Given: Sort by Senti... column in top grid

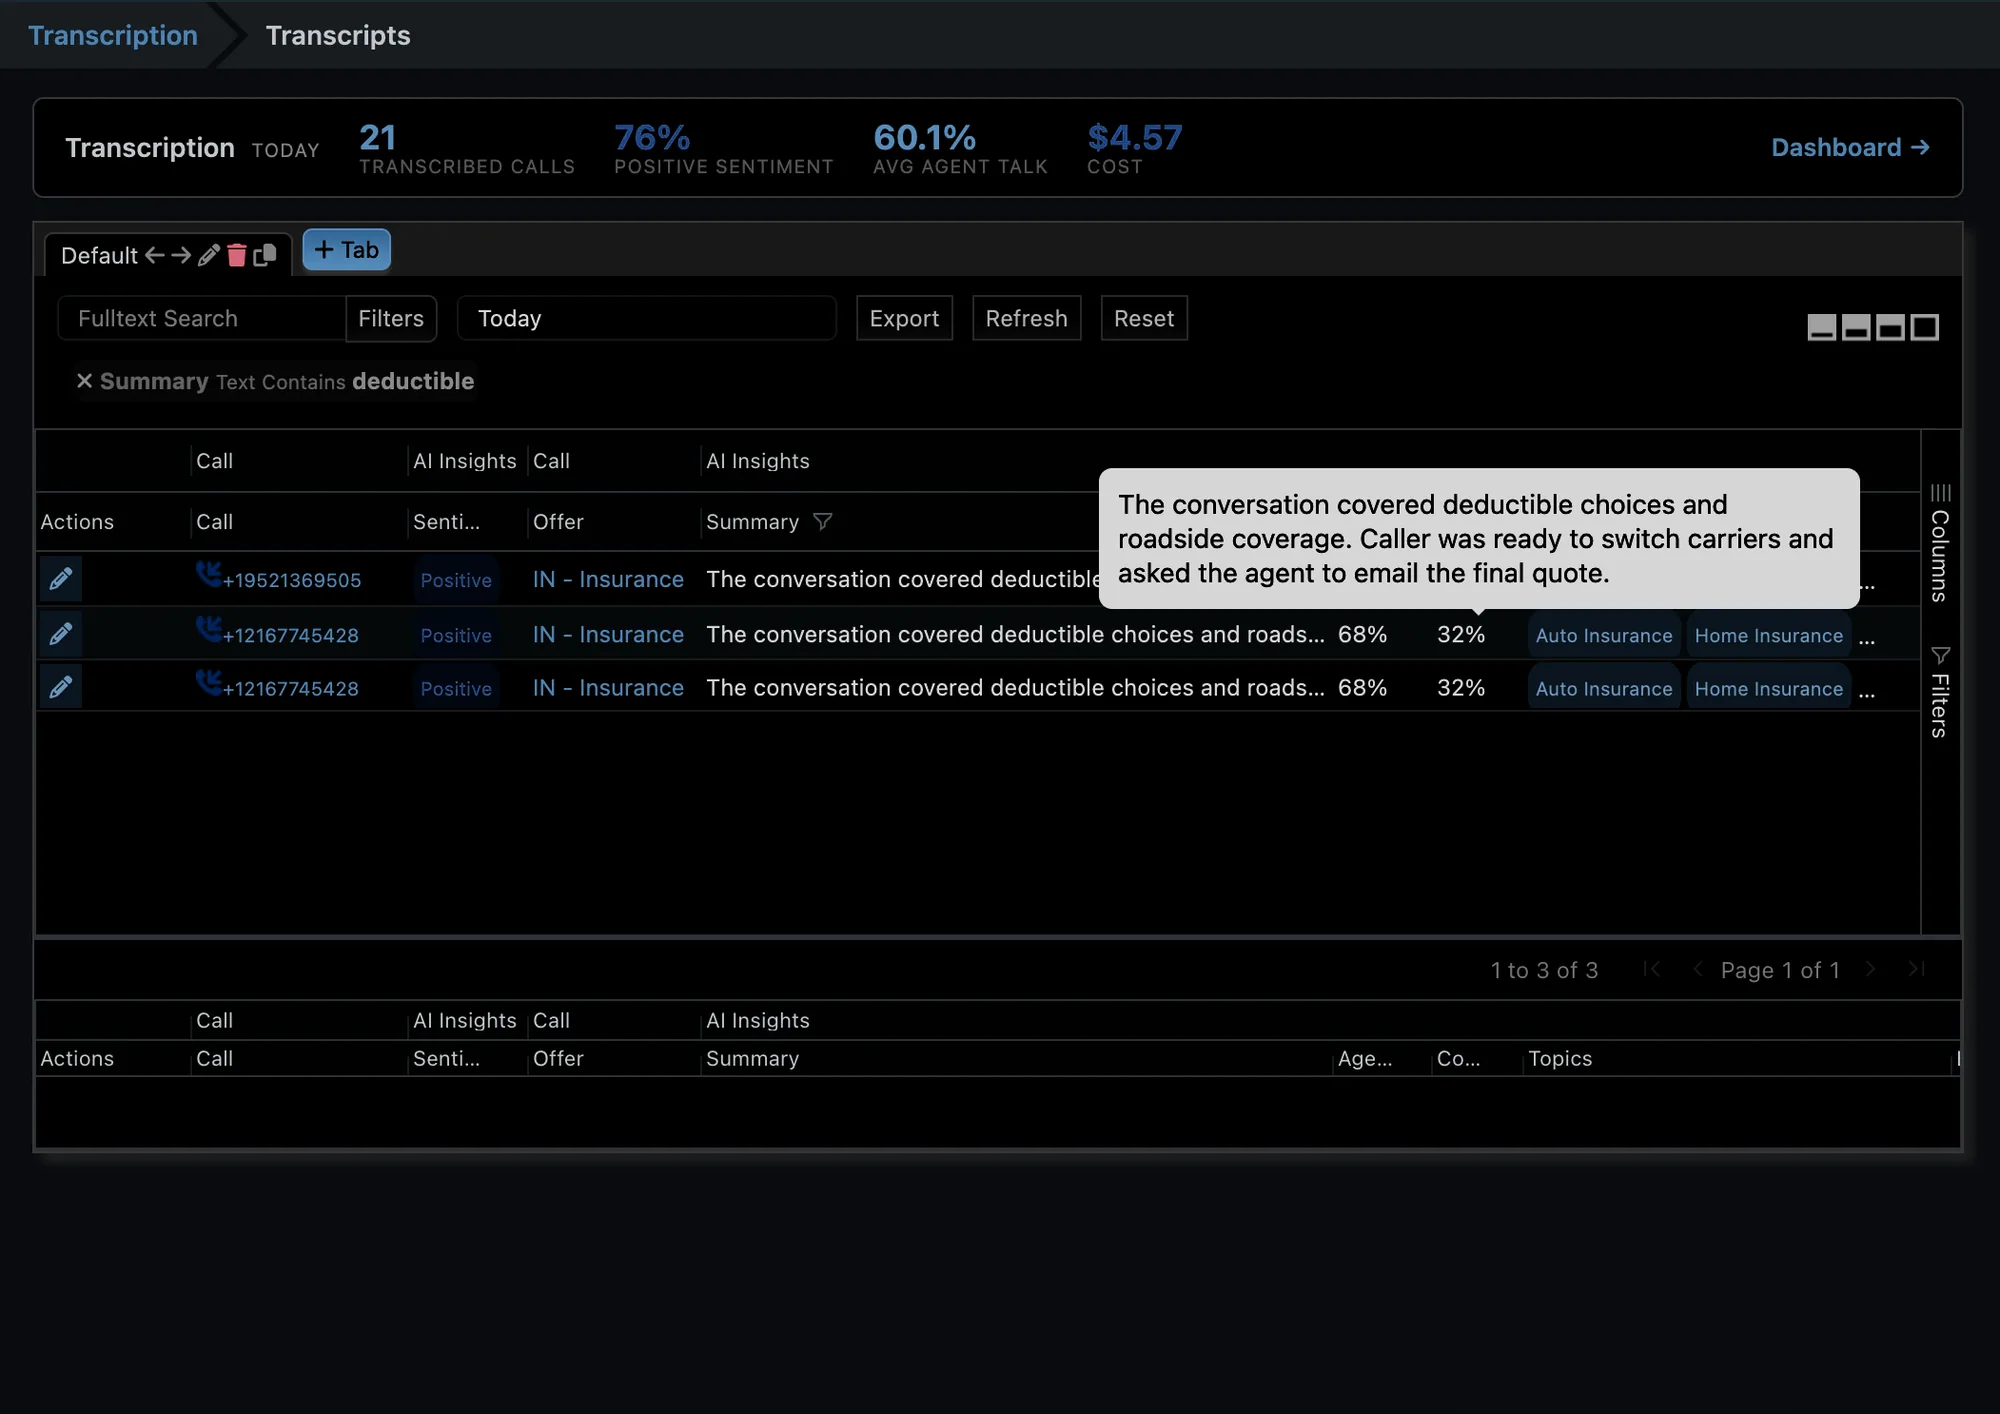Looking at the screenshot, I should 446,521.
